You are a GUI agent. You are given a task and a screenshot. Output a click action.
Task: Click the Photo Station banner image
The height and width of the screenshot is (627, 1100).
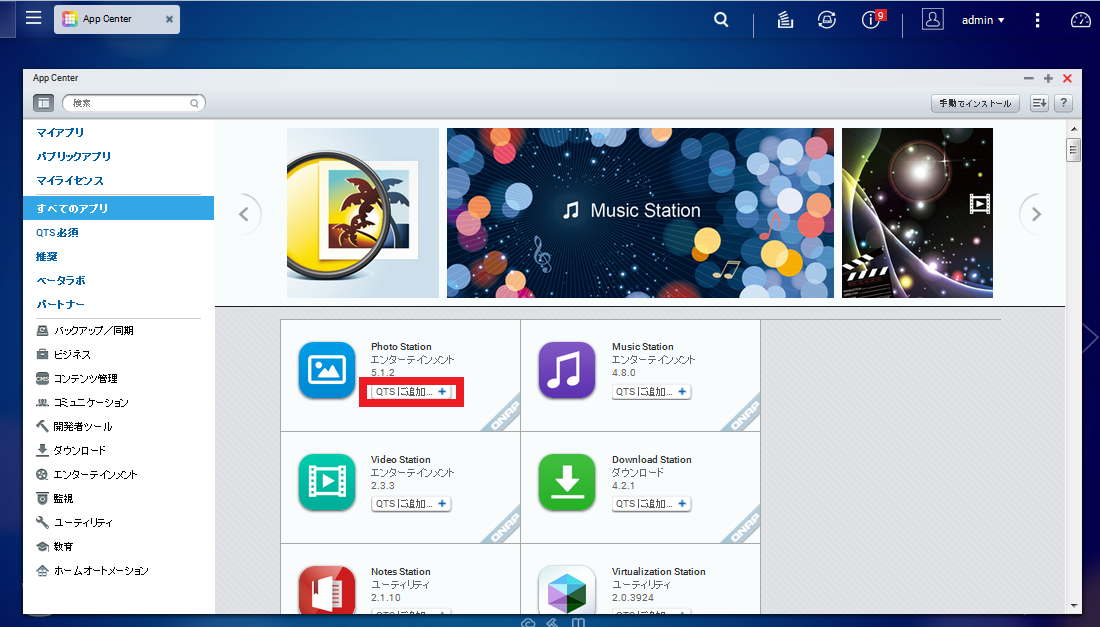point(363,213)
